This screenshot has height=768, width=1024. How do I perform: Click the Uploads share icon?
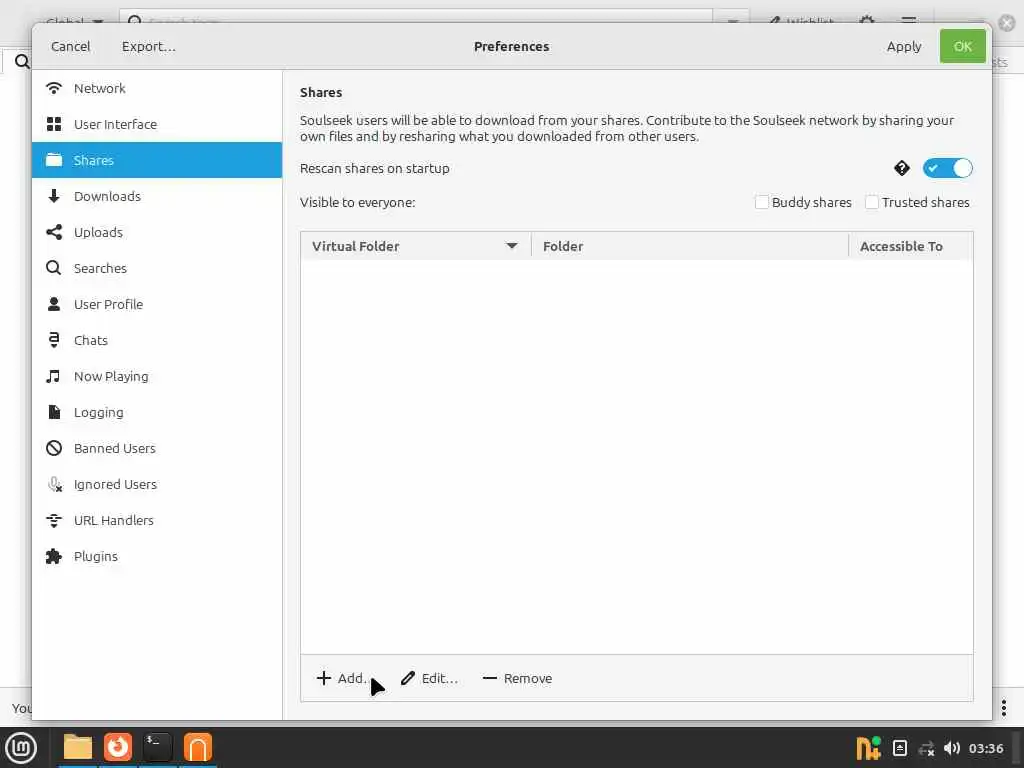pos(54,232)
